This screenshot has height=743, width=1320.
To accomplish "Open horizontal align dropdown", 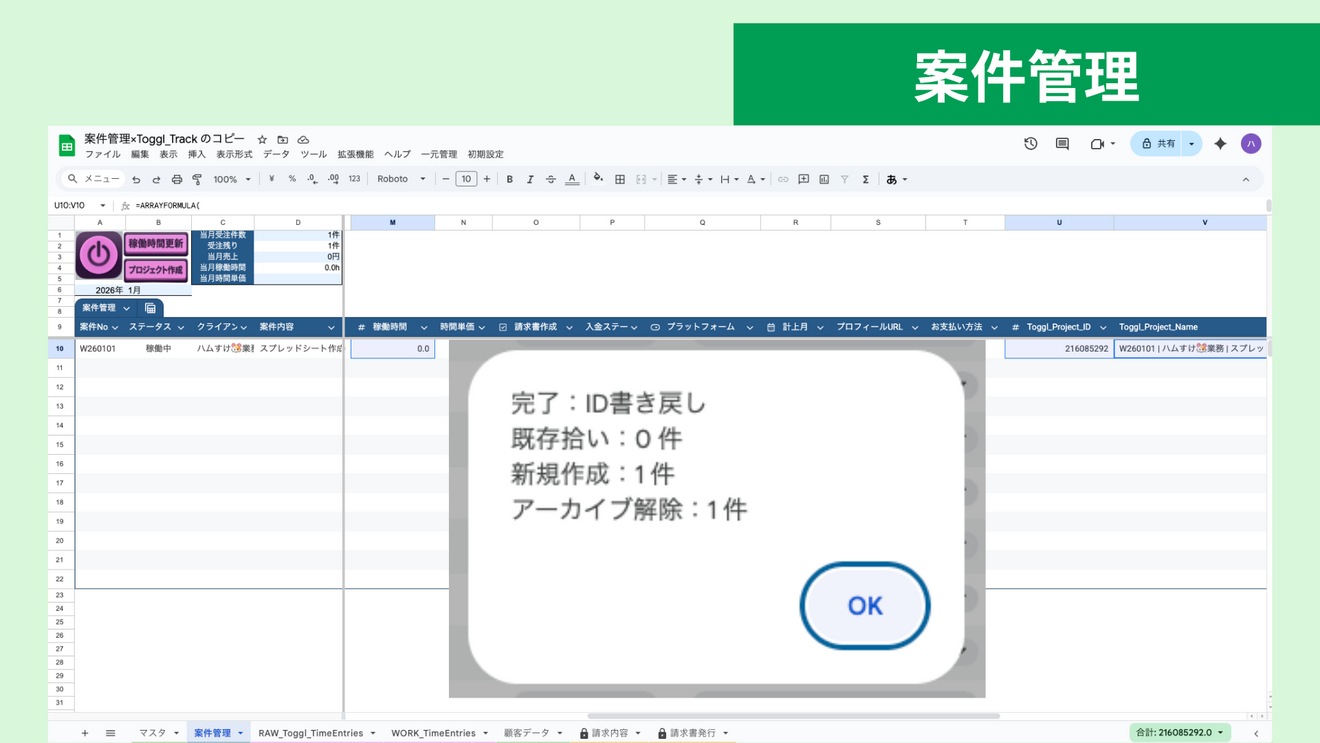I will point(676,180).
